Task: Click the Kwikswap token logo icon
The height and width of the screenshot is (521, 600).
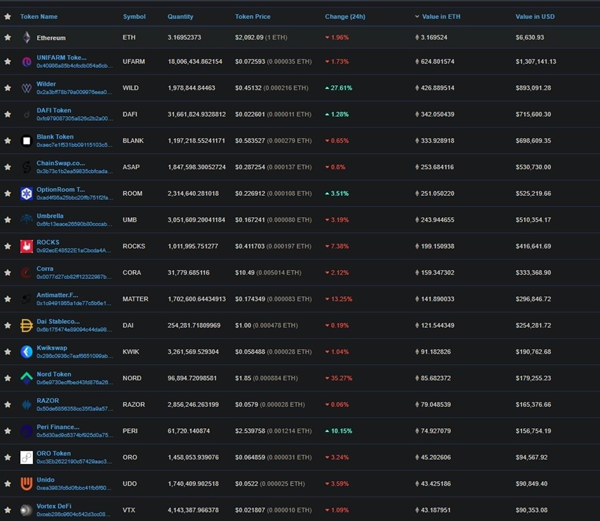Action: pyautogui.click(x=26, y=352)
